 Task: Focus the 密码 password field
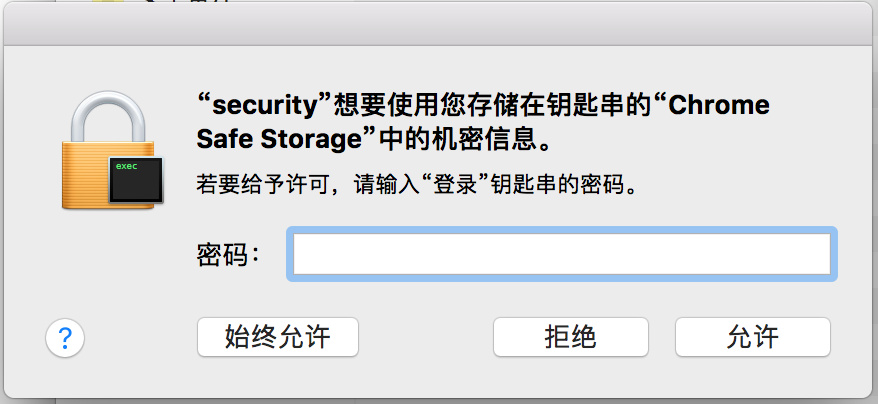(560, 254)
